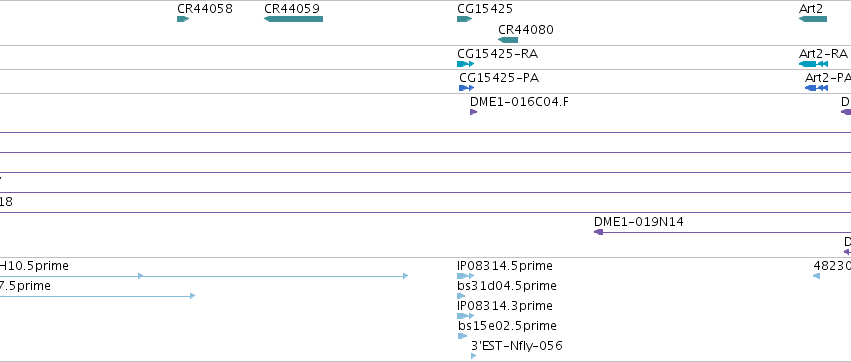Select the Art2 gene glyph
The image size is (851, 362).
pyautogui.click(x=812, y=19)
